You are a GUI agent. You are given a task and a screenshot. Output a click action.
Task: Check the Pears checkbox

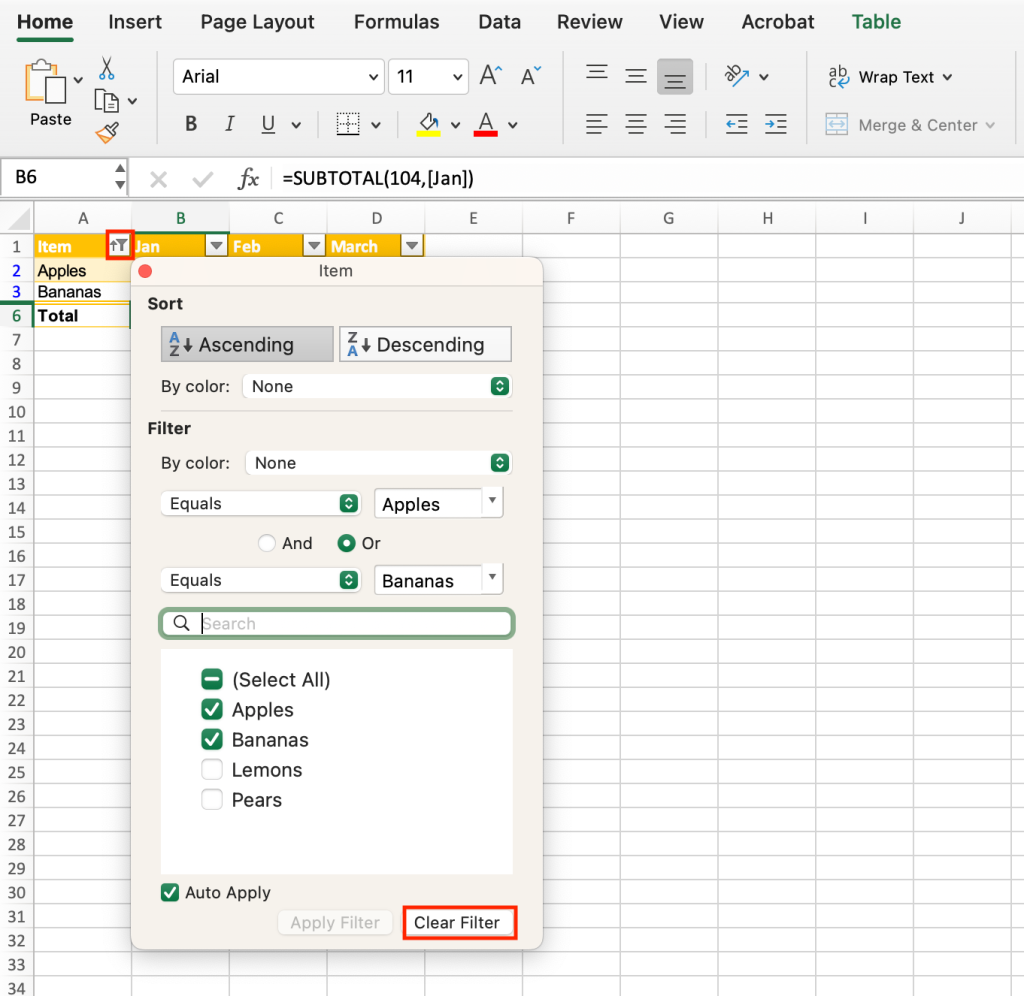(212, 799)
